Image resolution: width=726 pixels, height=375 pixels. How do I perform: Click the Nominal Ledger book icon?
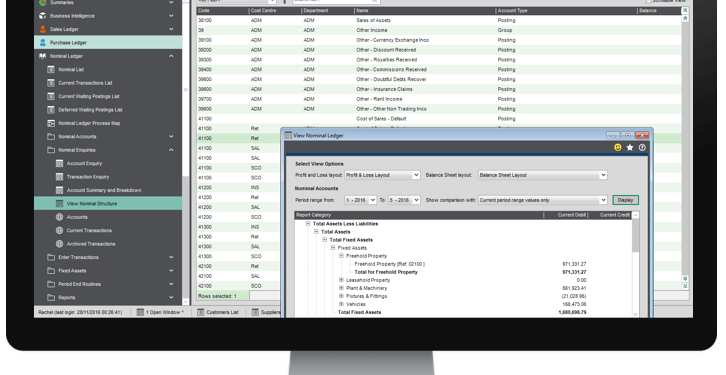43,56
